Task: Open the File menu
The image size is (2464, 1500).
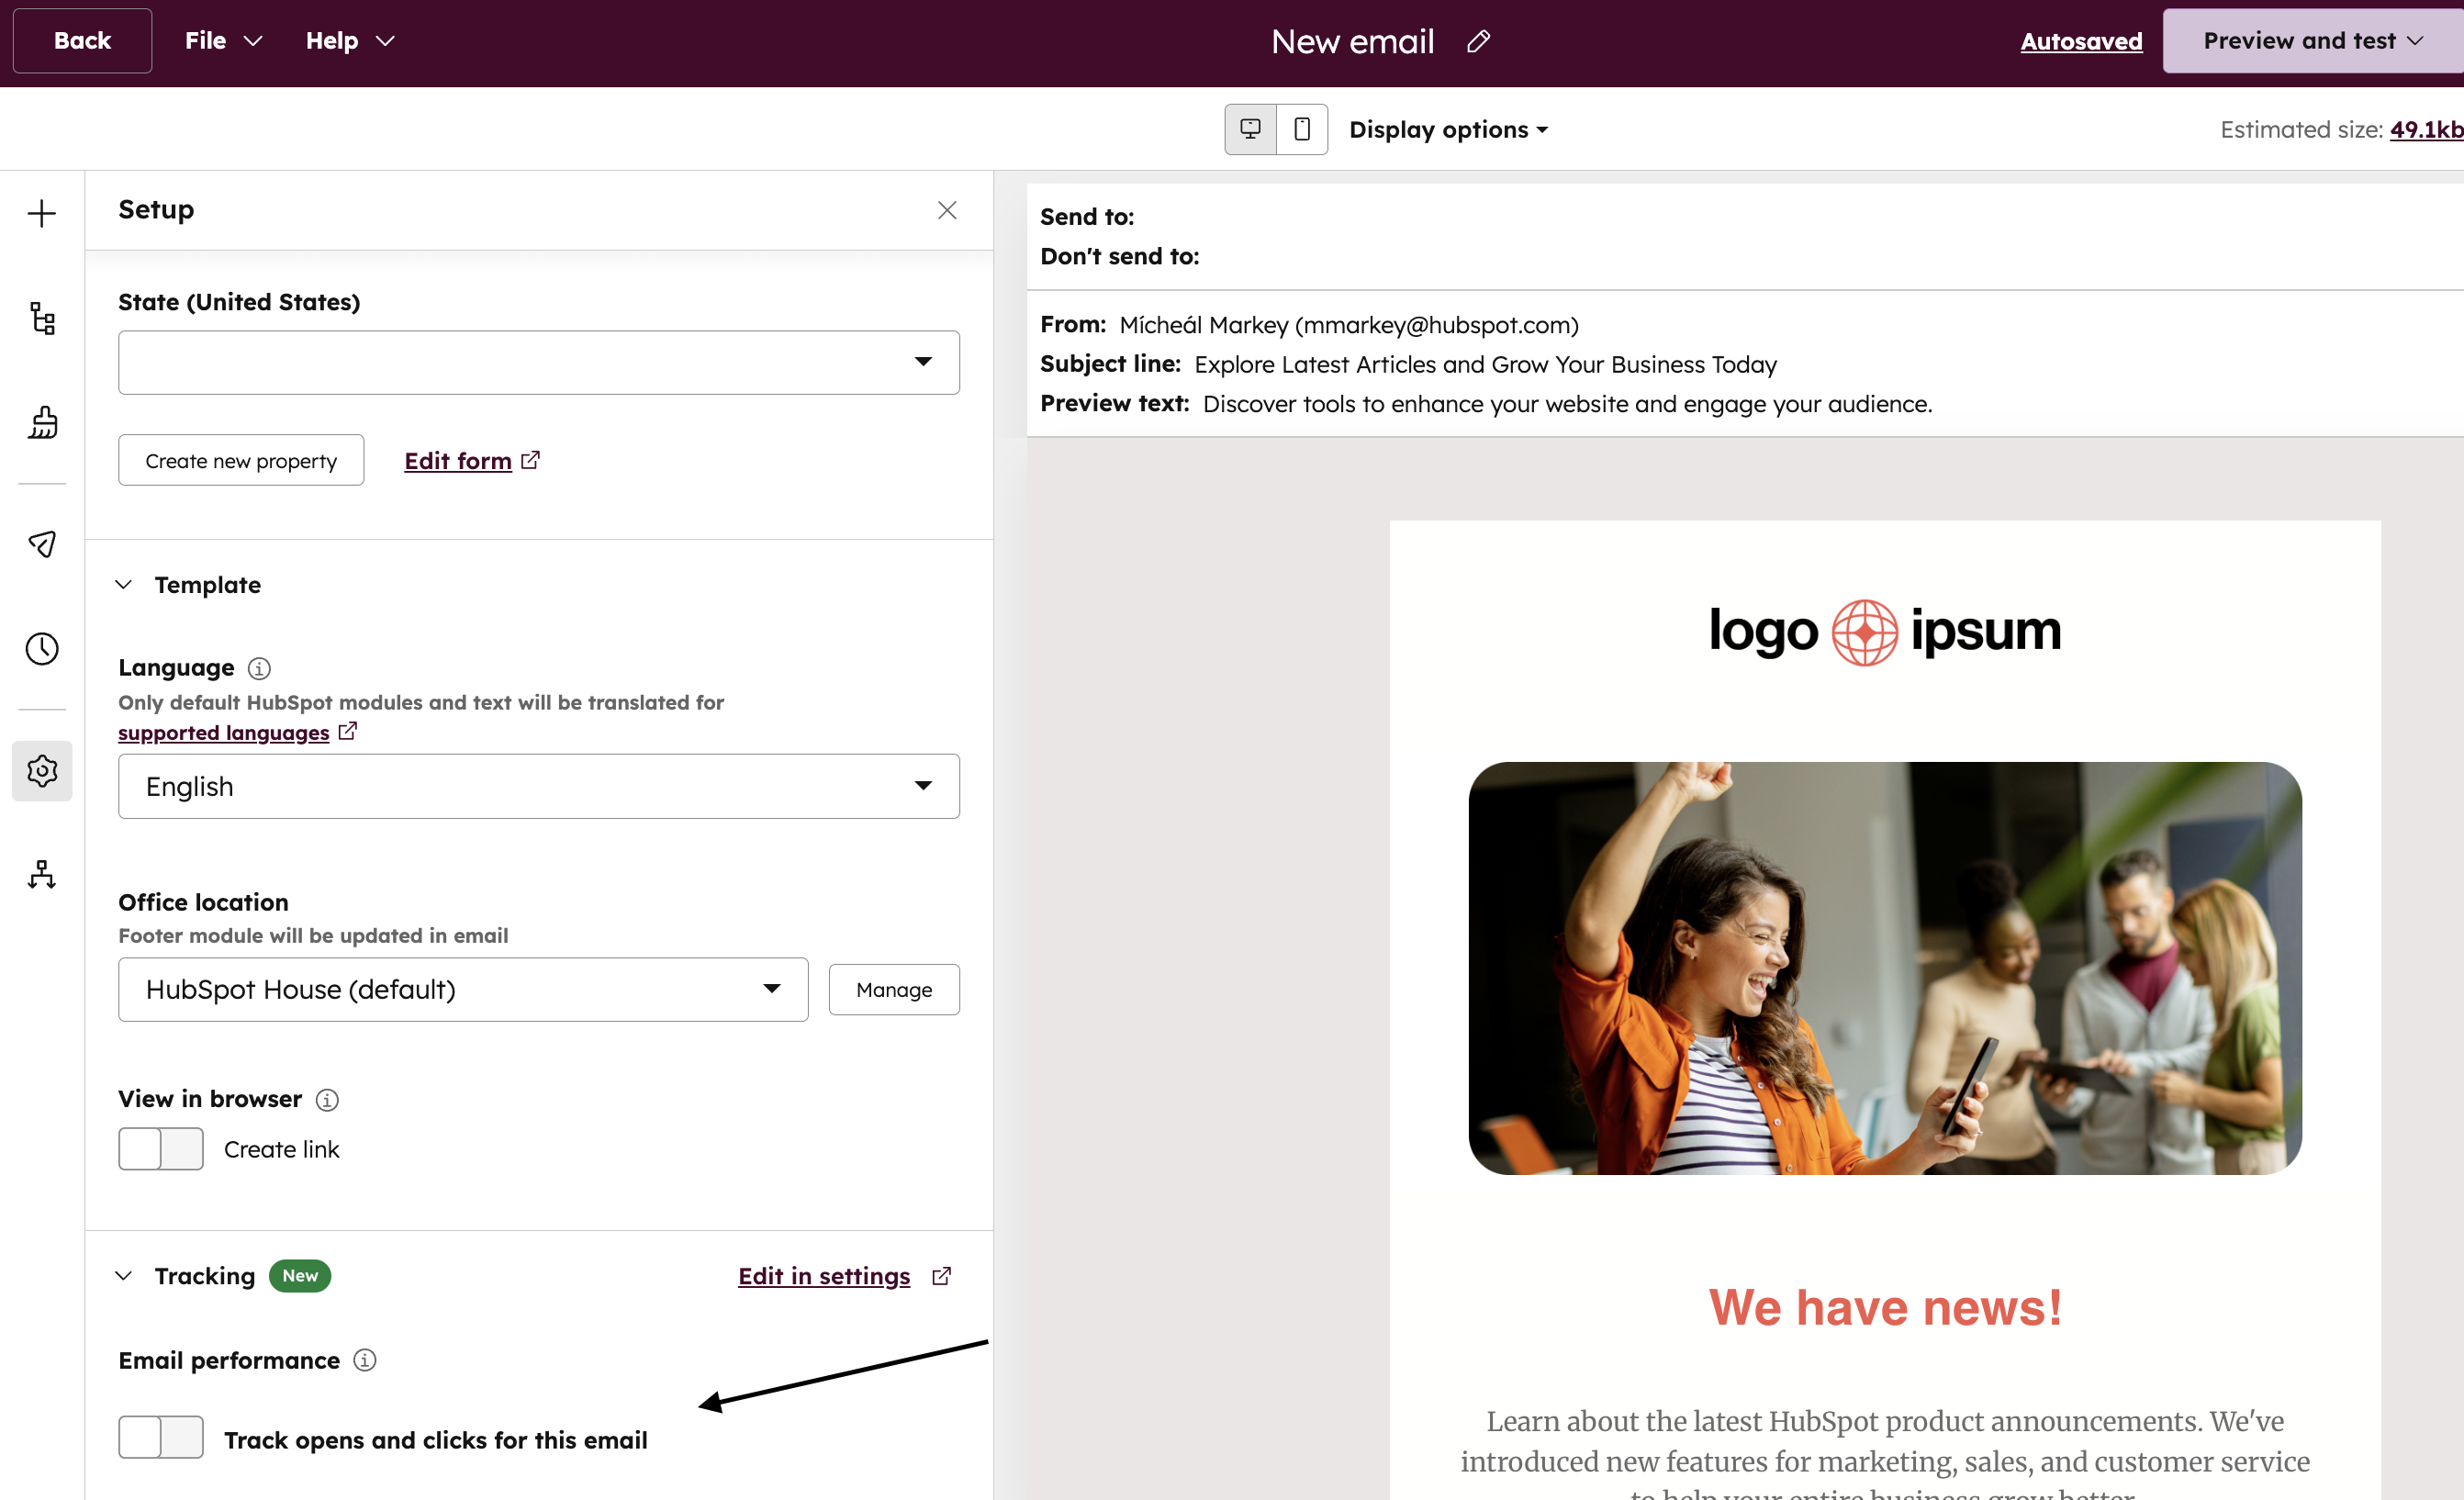Action: click(x=223, y=41)
